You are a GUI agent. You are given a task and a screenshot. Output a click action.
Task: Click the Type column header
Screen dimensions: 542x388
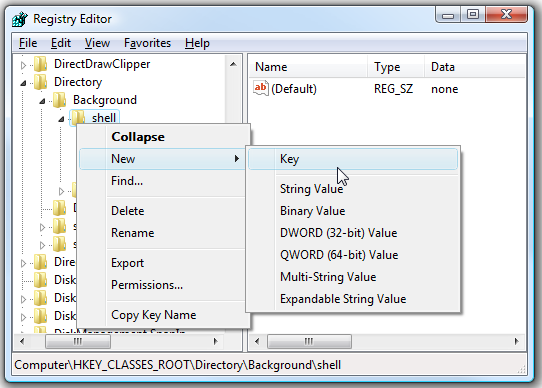point(396,67)
